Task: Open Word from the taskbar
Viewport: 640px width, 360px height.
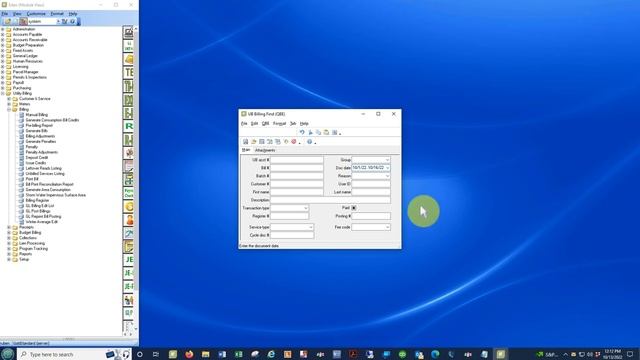Action: [222, 354]
